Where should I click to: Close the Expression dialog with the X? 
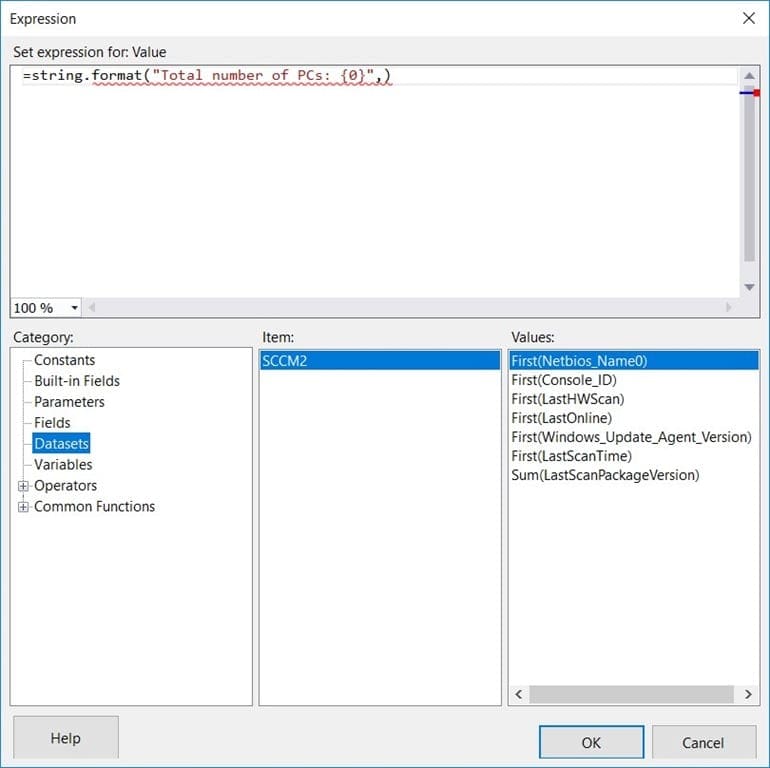pos(748,19)
